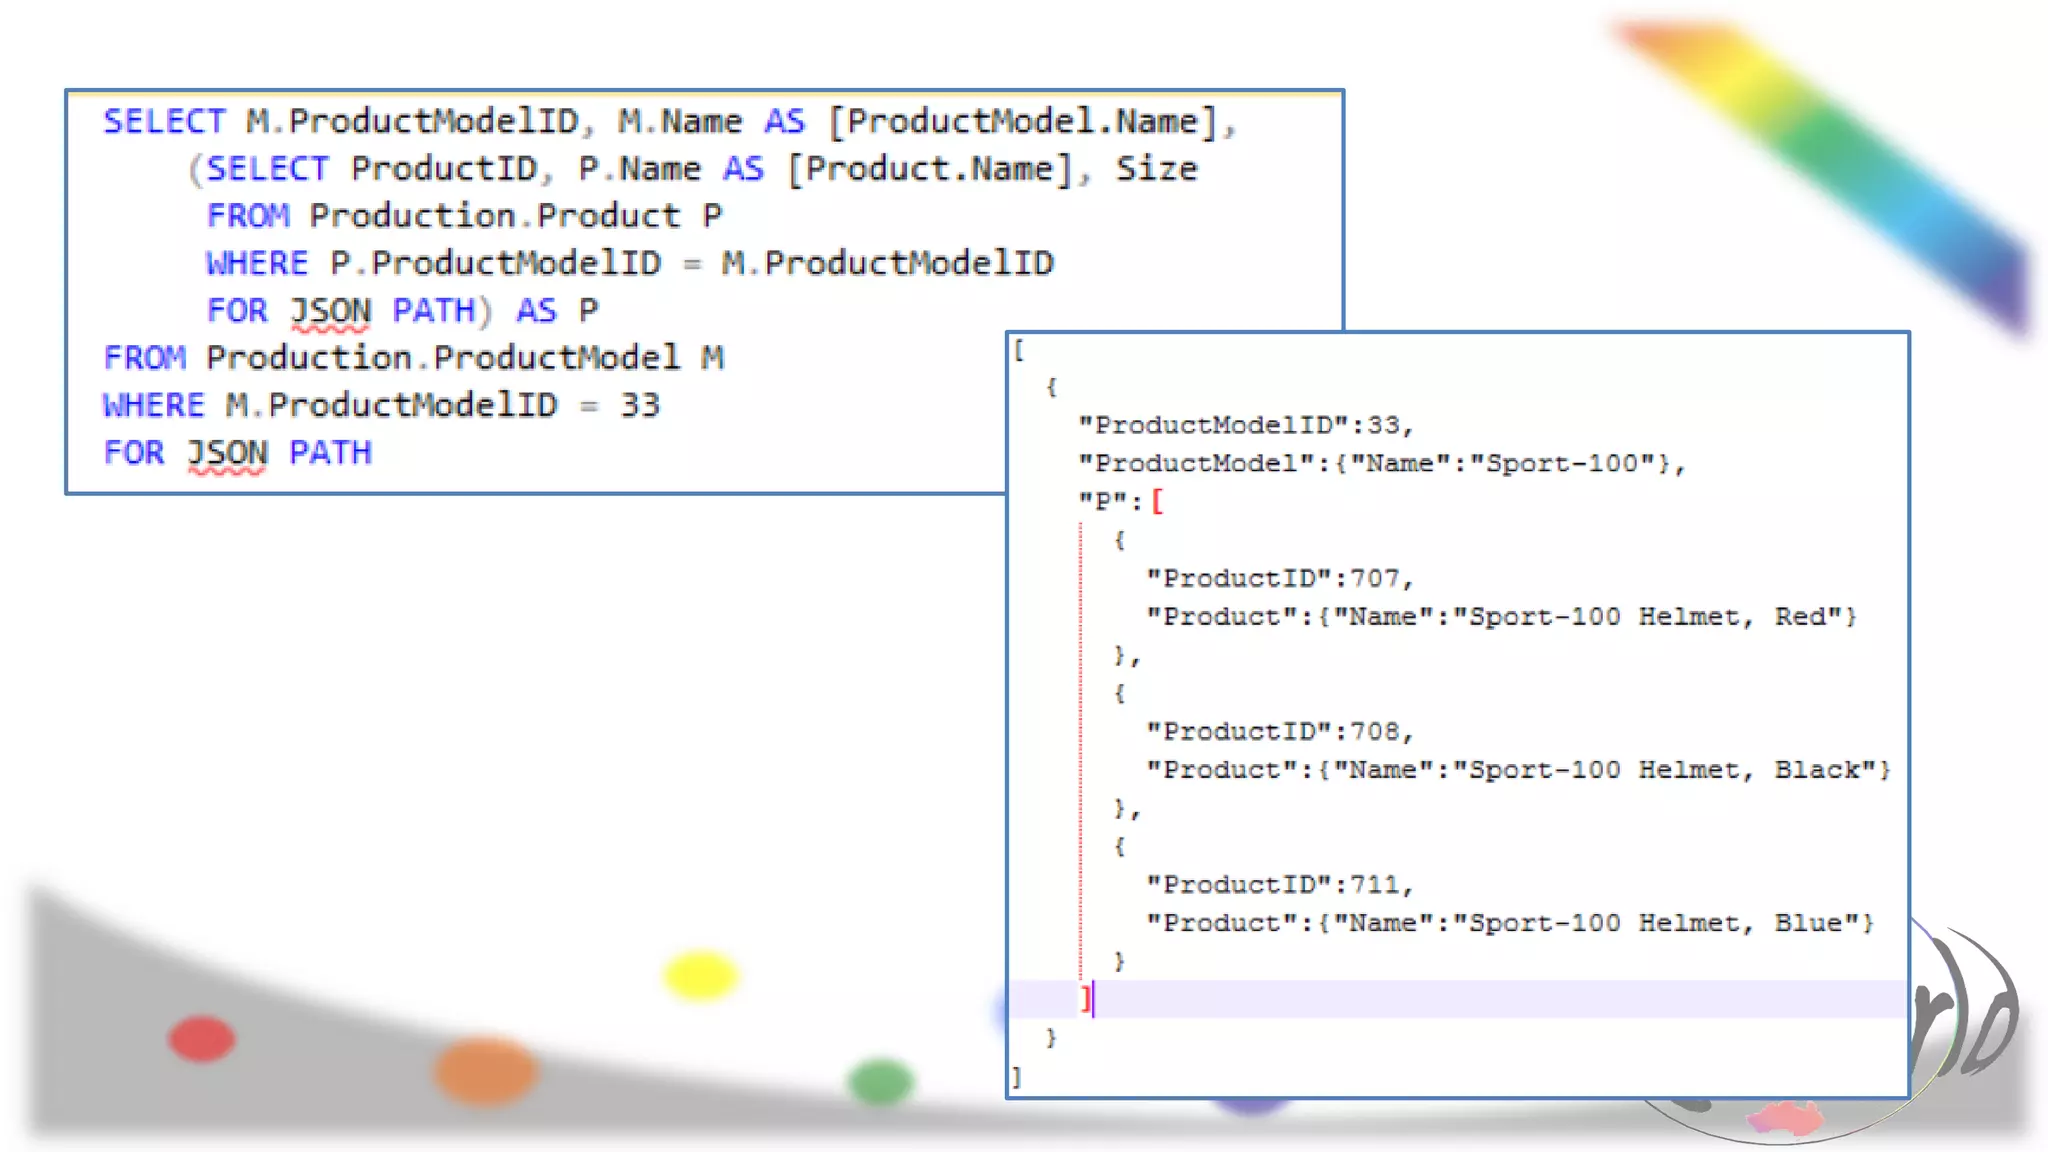Image resolution: width=2048 pixels, height=1152 pixels.
Task: Click the Production.ProductModel table name
Action: click(x=443, y=358)
